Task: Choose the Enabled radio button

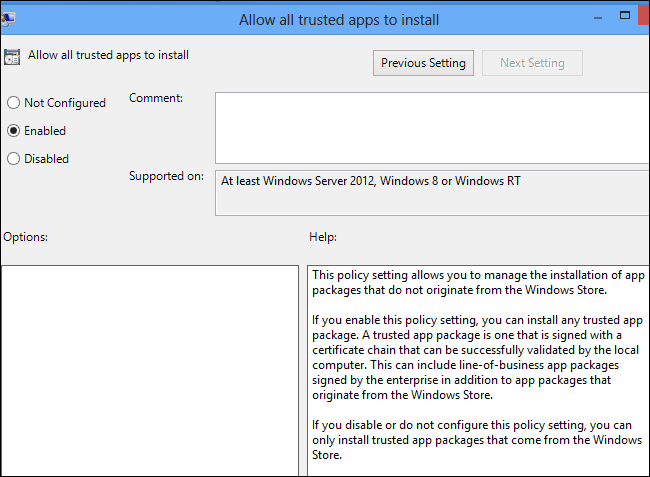Action: [x=13, y=131]
